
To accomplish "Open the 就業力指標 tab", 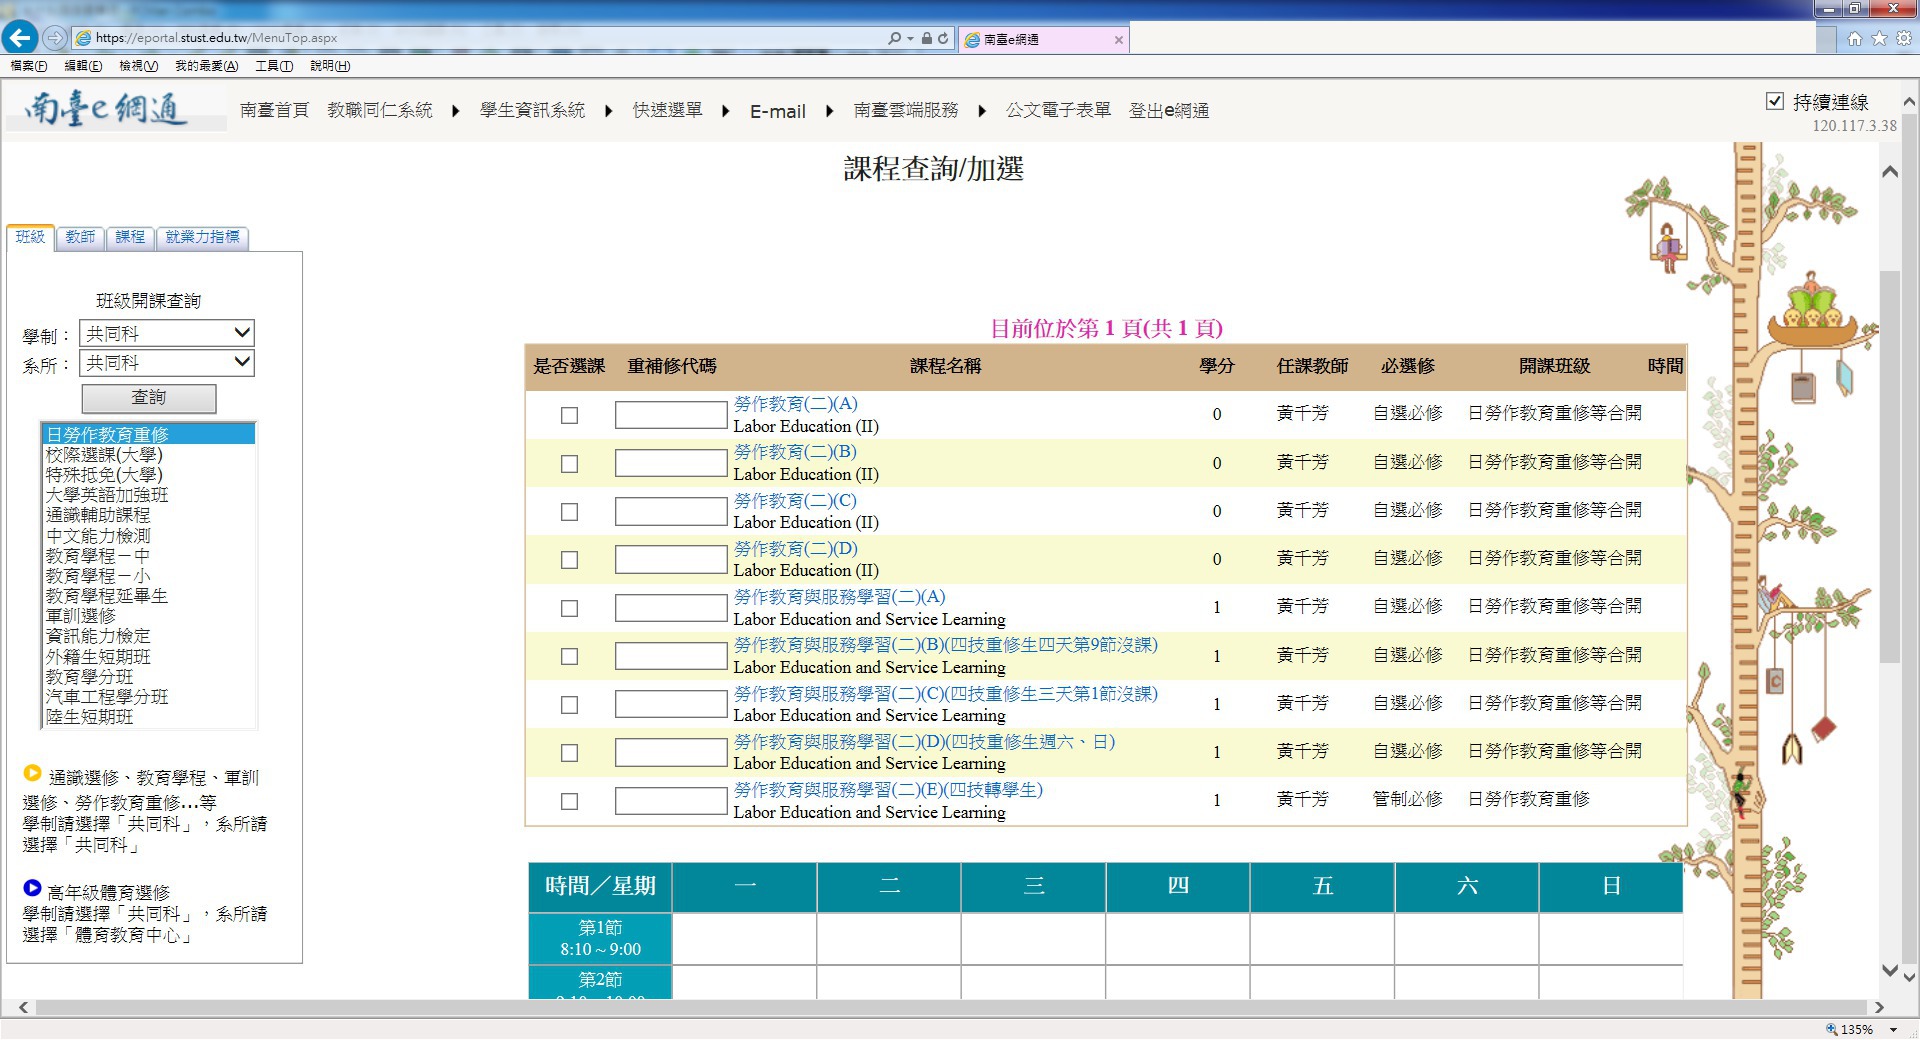I will [202, 237].
